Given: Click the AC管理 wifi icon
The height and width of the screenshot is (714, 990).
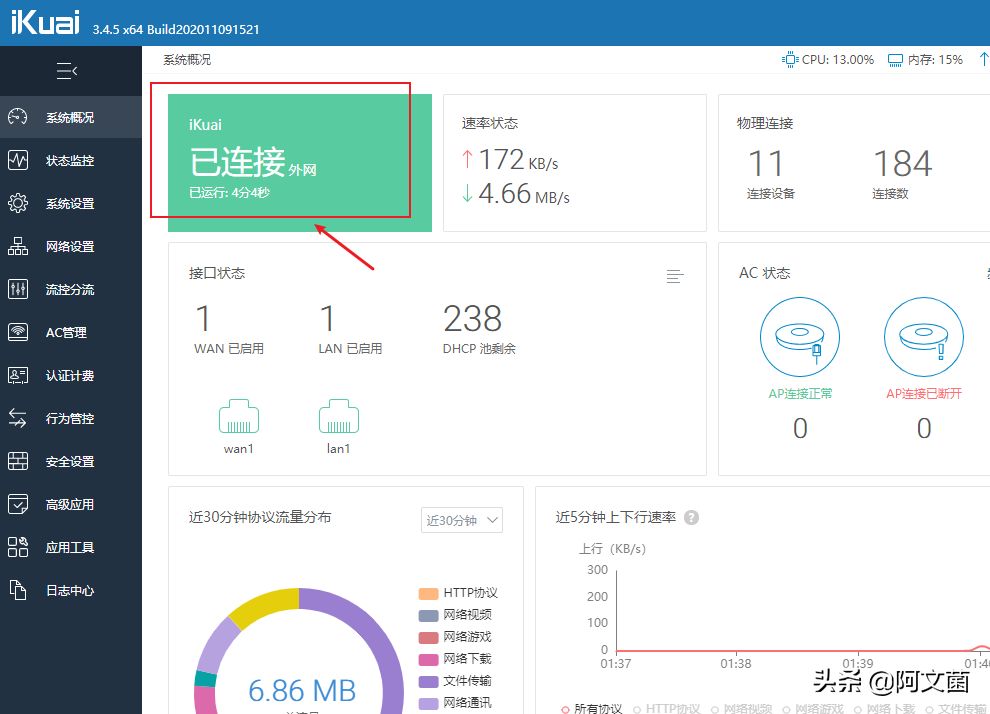Looking at the screenshot, I should coord(18,332).
